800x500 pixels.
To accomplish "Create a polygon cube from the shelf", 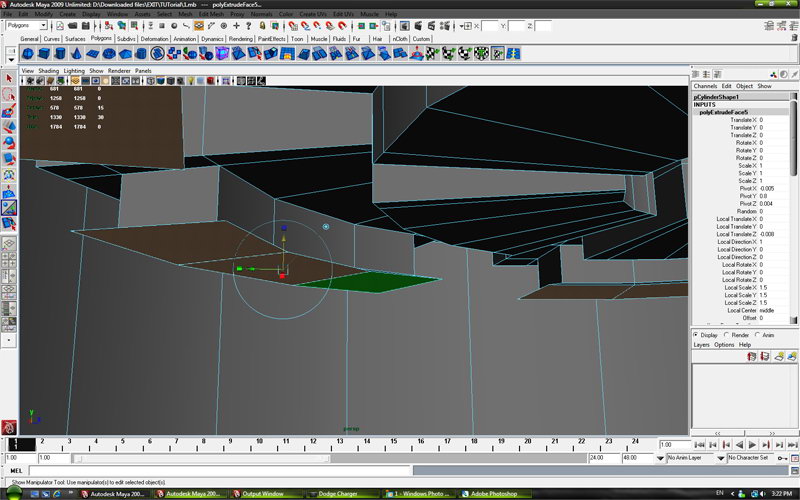I will 46,53.
